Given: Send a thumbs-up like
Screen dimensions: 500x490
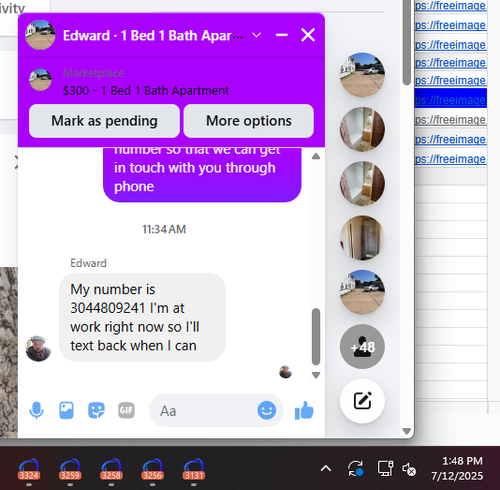Looking at the screenshot, I should coord(304,410).
